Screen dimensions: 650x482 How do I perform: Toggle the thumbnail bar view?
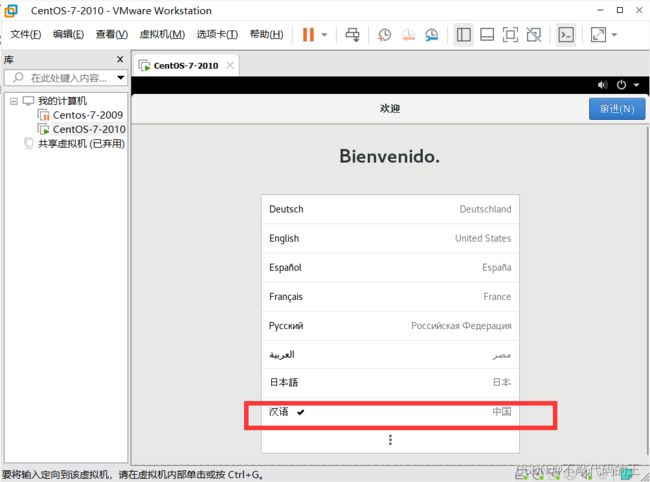pos(487,35)
